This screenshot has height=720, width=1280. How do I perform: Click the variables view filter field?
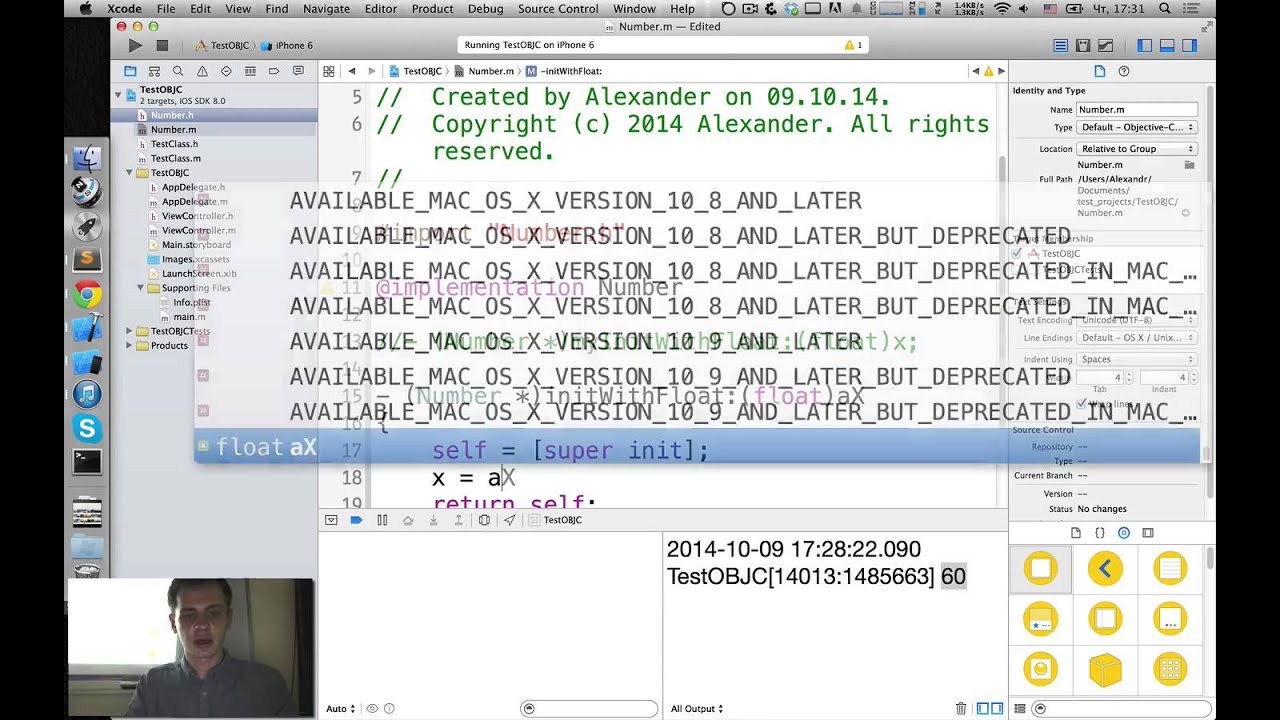[589, 709]
